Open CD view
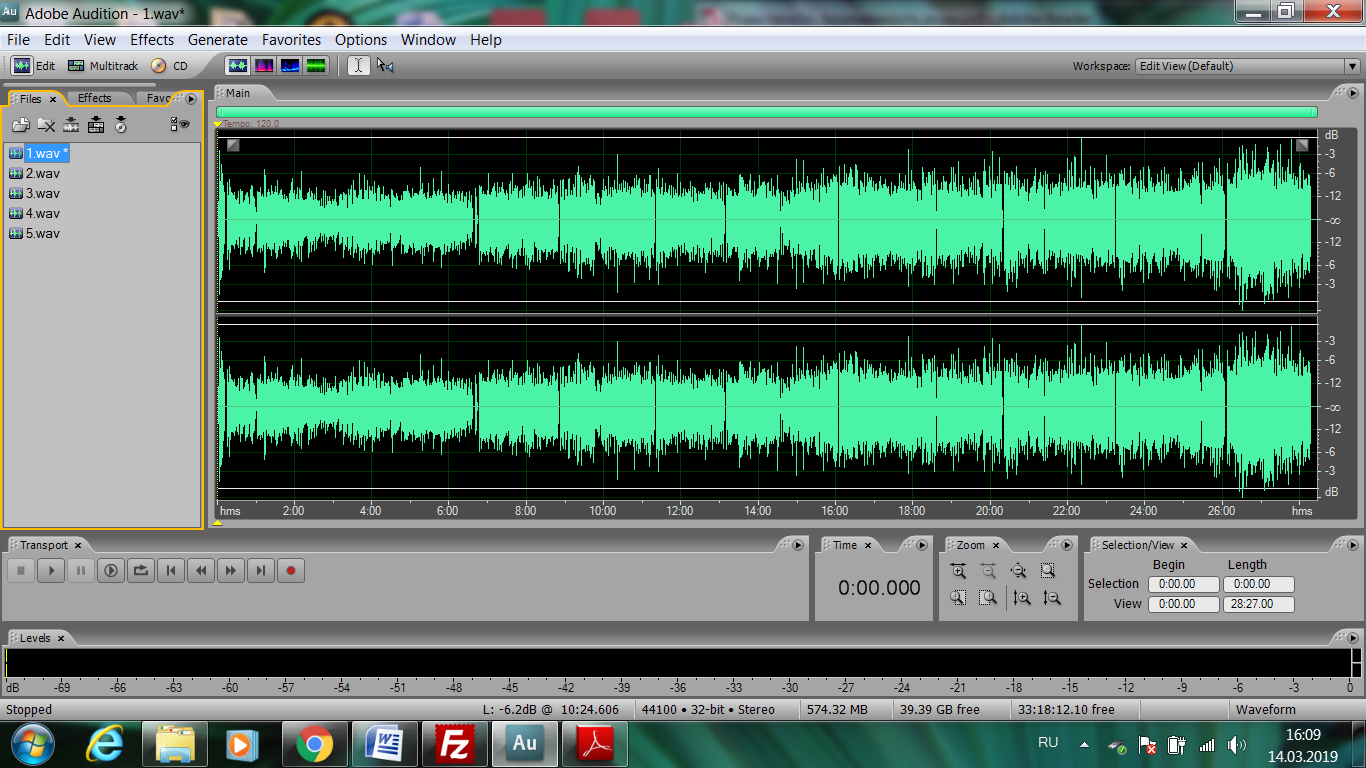Screen dimensions: 1366x768 [x=170, y=66]
